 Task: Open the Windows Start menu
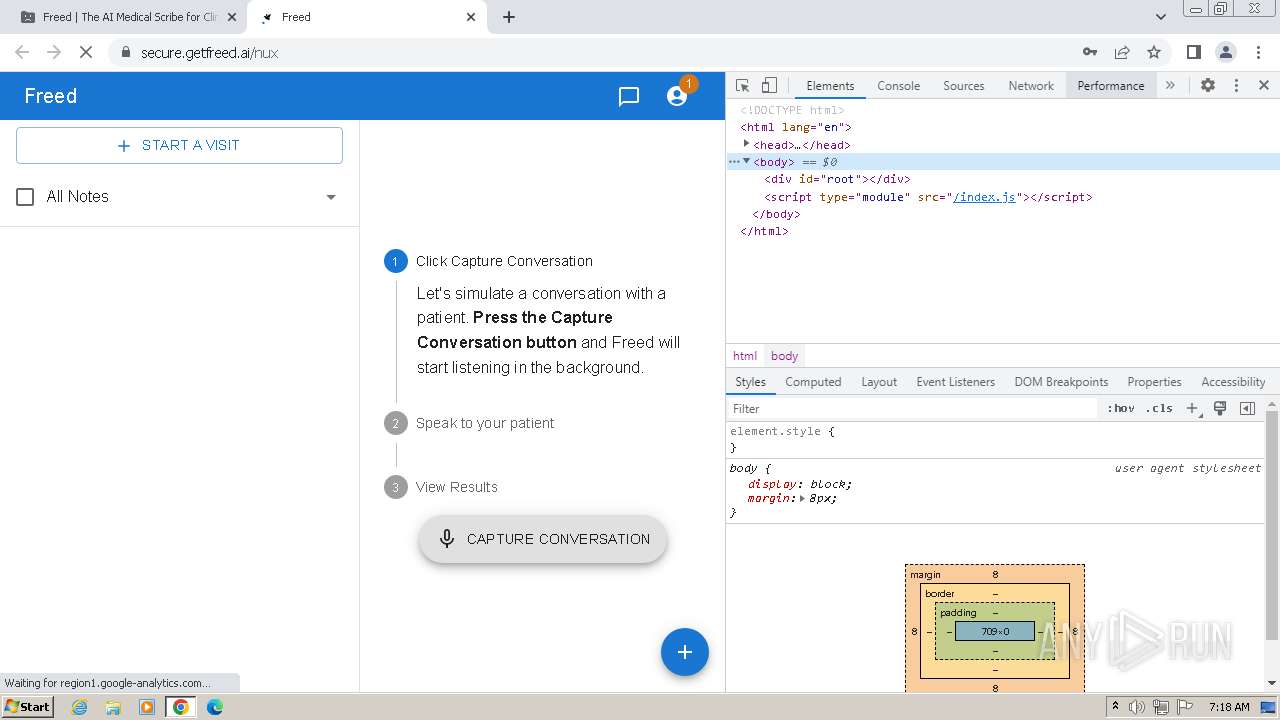[28, 706]
